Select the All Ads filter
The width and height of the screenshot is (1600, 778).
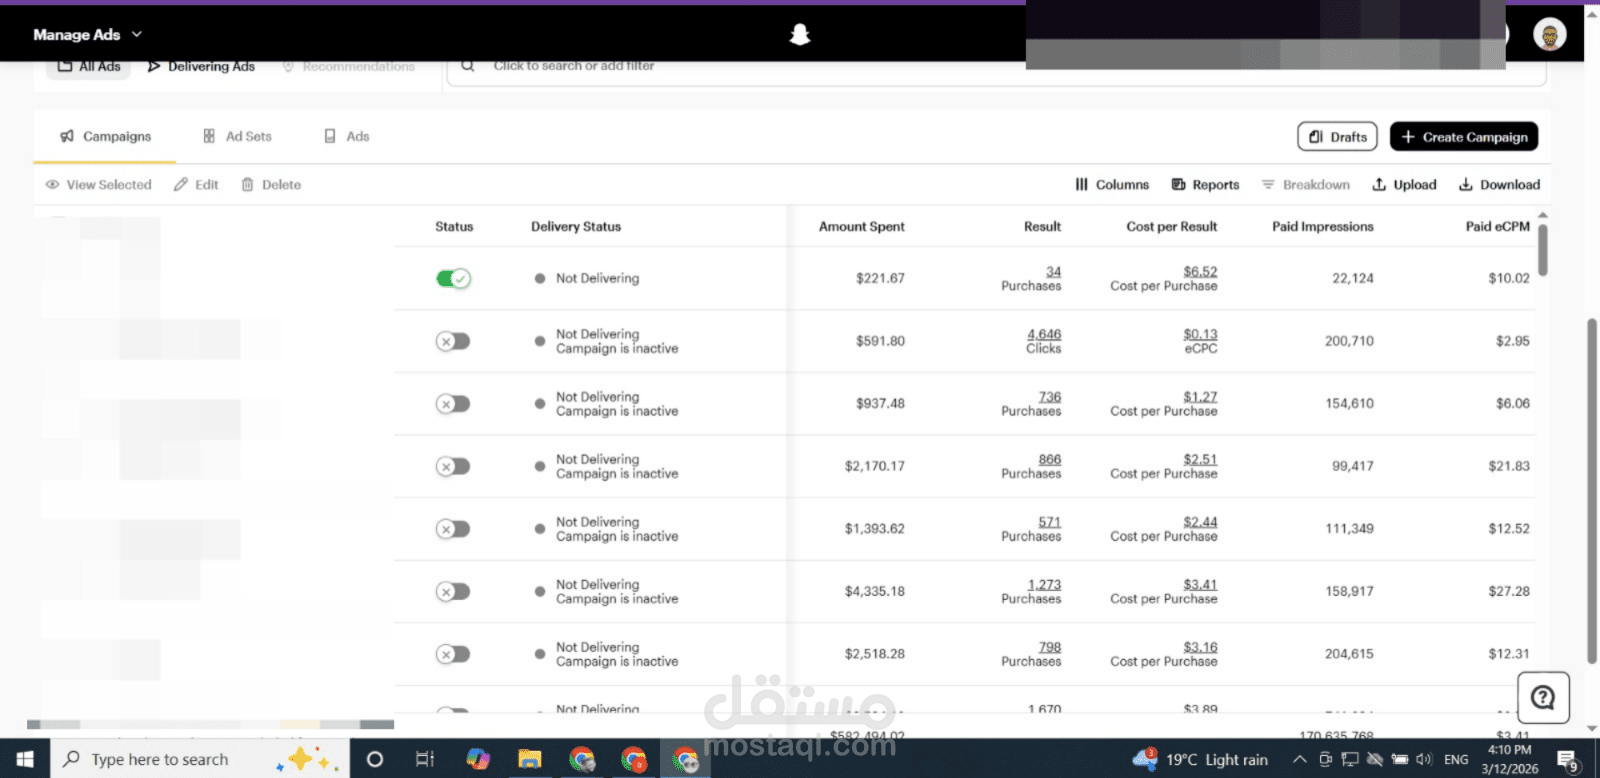89,67
